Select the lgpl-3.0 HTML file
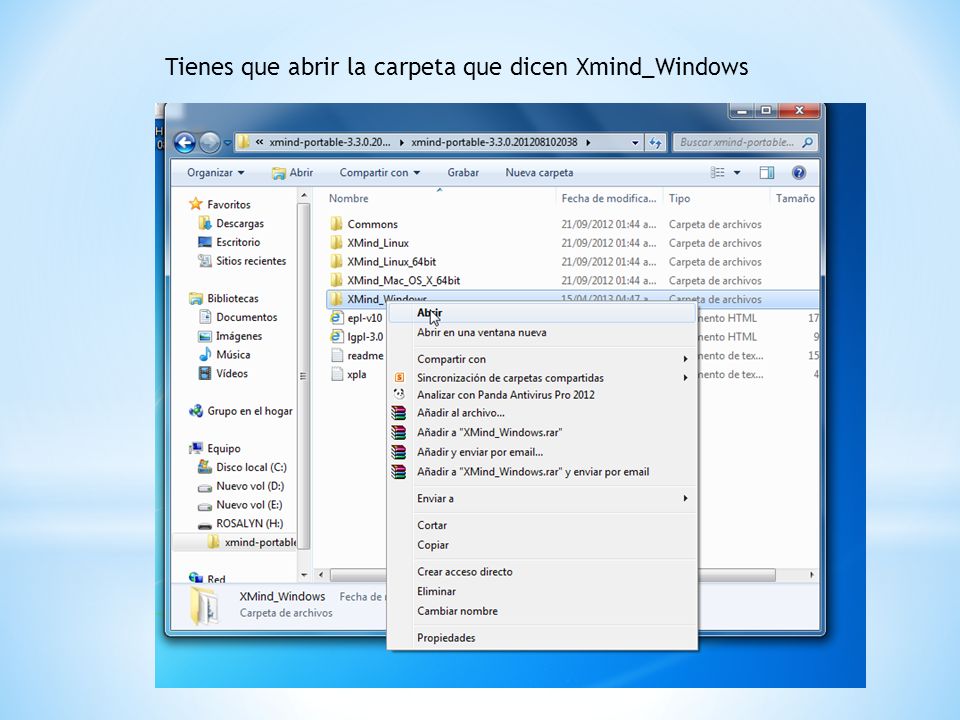 coord(357,337)
